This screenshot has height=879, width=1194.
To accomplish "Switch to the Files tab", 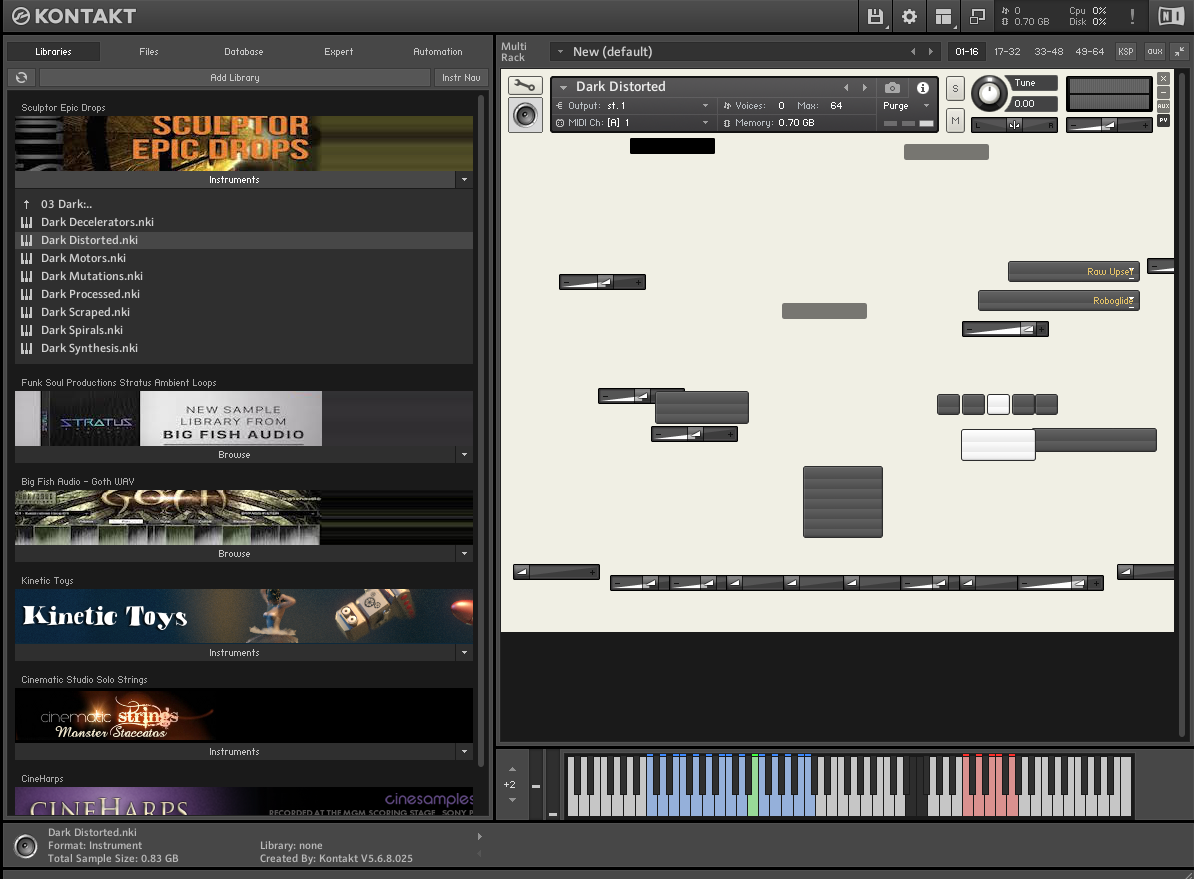I will coord(148,52).
